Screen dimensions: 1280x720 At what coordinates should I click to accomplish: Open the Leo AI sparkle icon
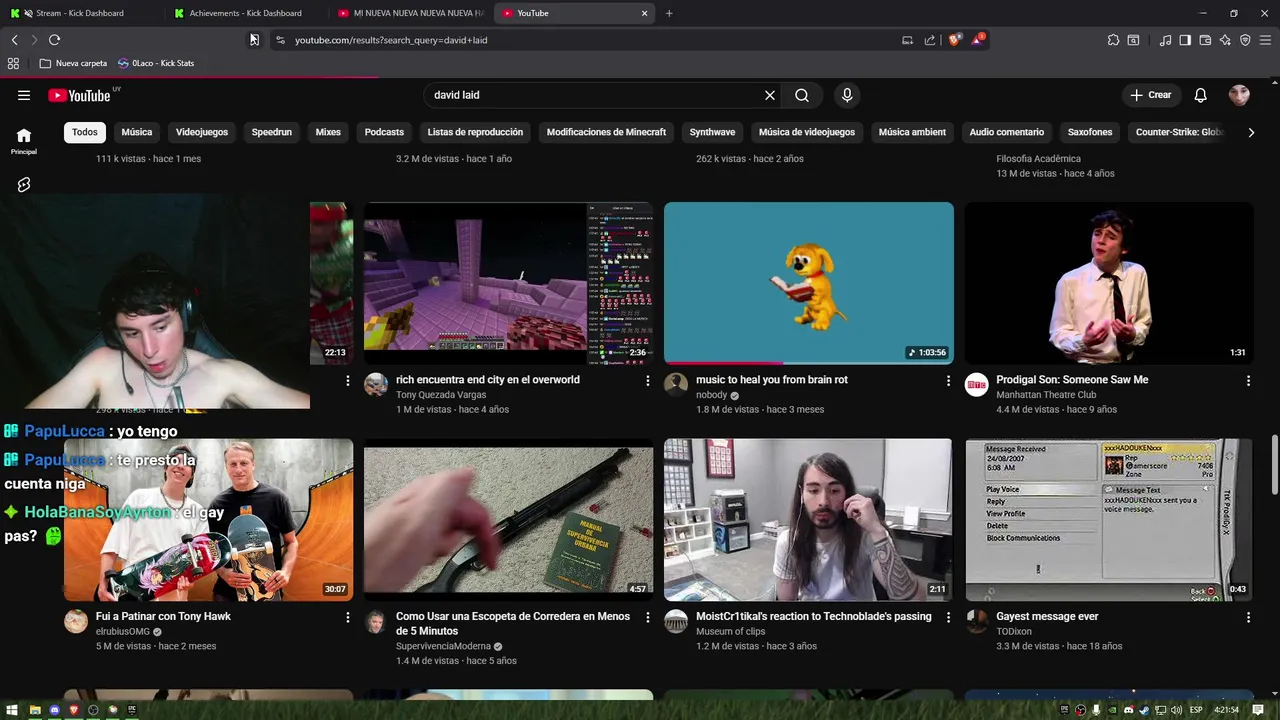click(1225, 40)
